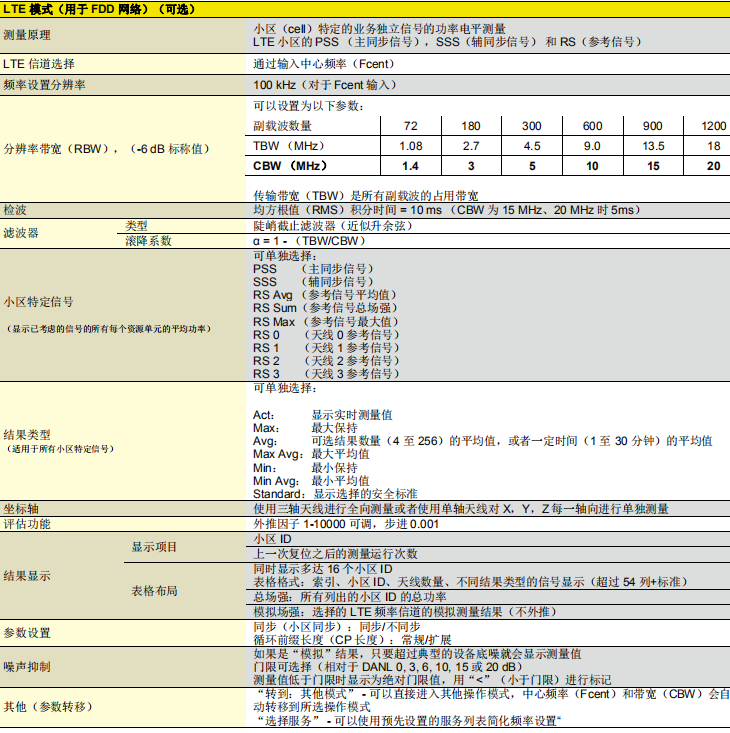The image size is (730, 733).
Task: Click the 72 subcarrier count cell
Action: [x=410, y=126]
